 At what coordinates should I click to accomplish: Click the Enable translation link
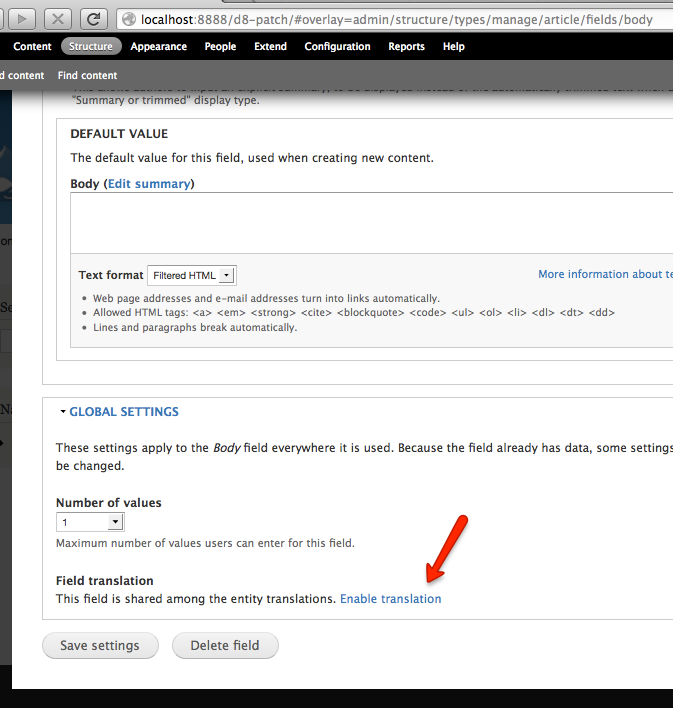pyautogui.click(x=391, y=599)
